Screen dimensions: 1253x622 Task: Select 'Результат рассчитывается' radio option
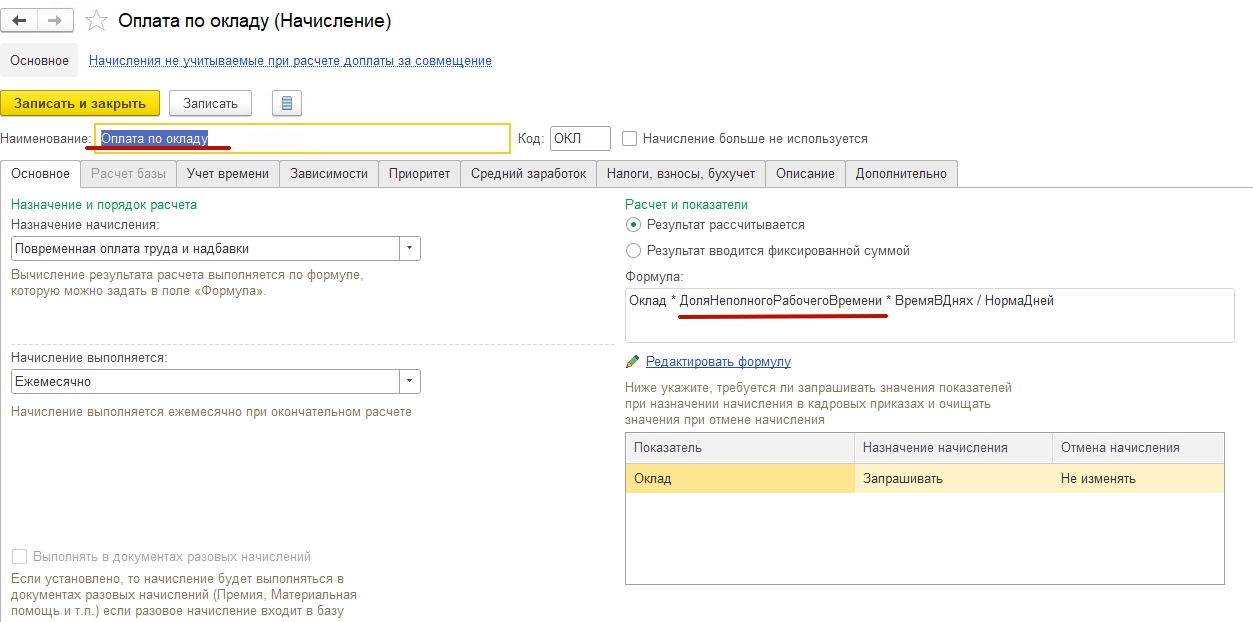click(633, 225)
